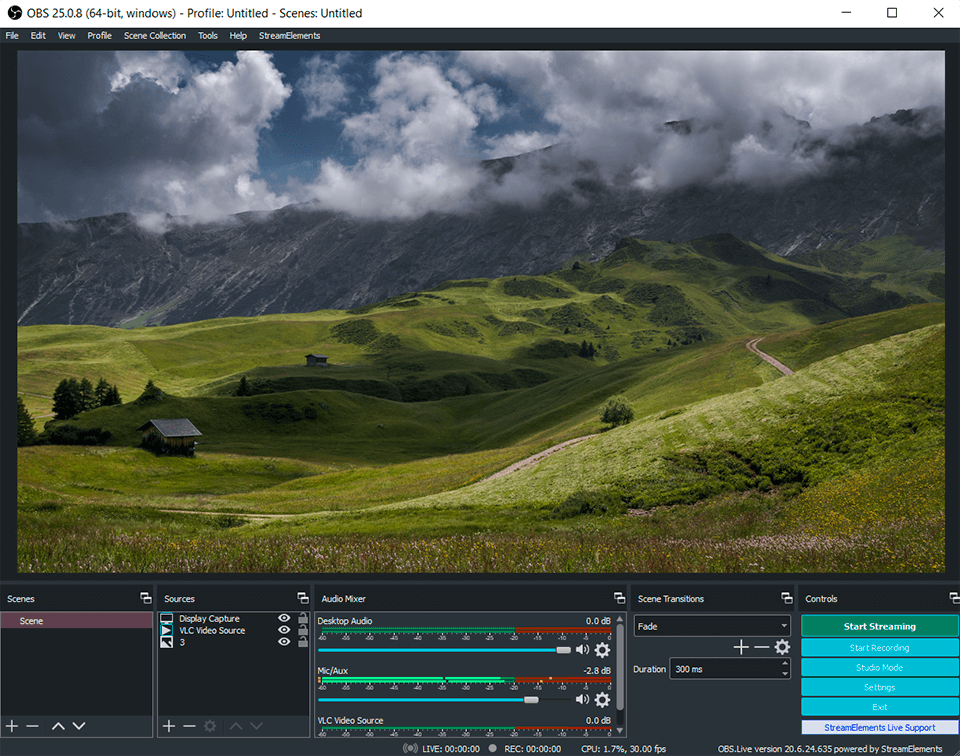Lock the Display Capture source

click(x=303, y=618)
